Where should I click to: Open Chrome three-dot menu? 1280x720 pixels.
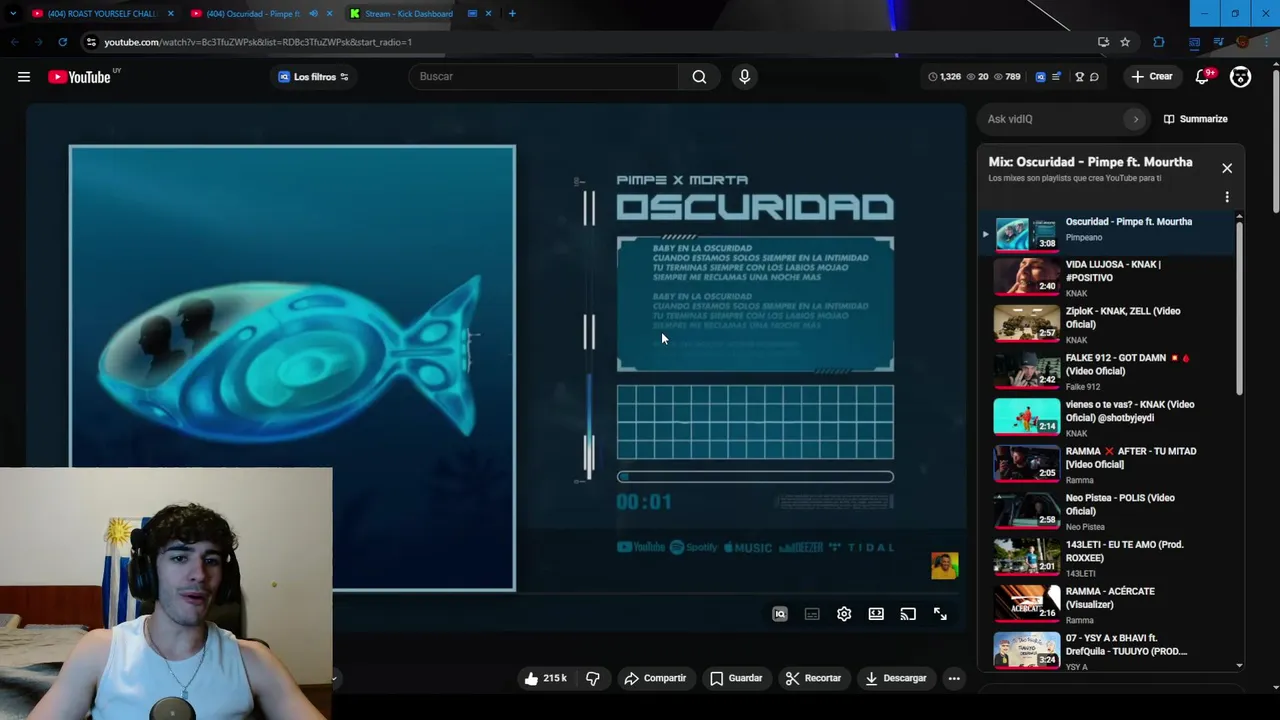(1267, 42)
